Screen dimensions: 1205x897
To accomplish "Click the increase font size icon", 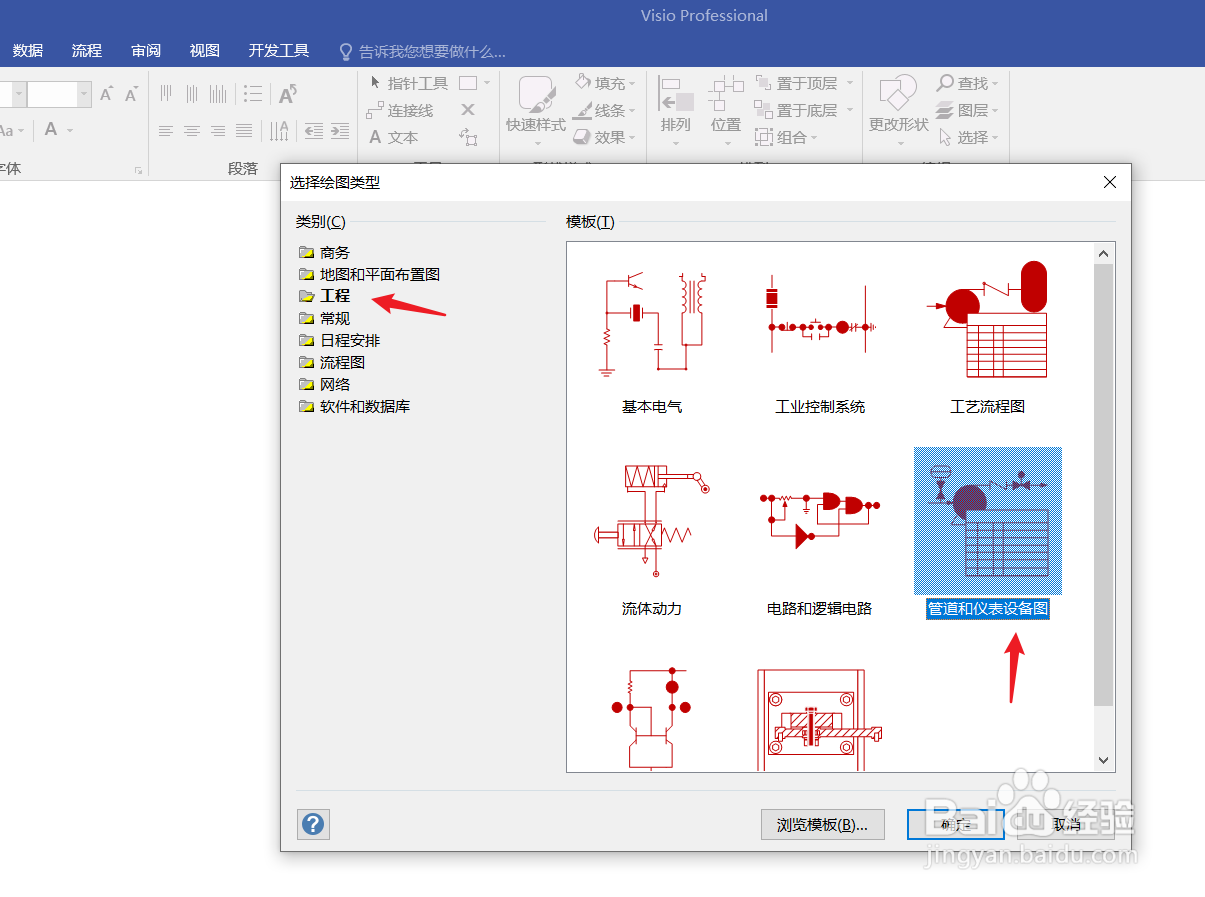I will (106, 94).
